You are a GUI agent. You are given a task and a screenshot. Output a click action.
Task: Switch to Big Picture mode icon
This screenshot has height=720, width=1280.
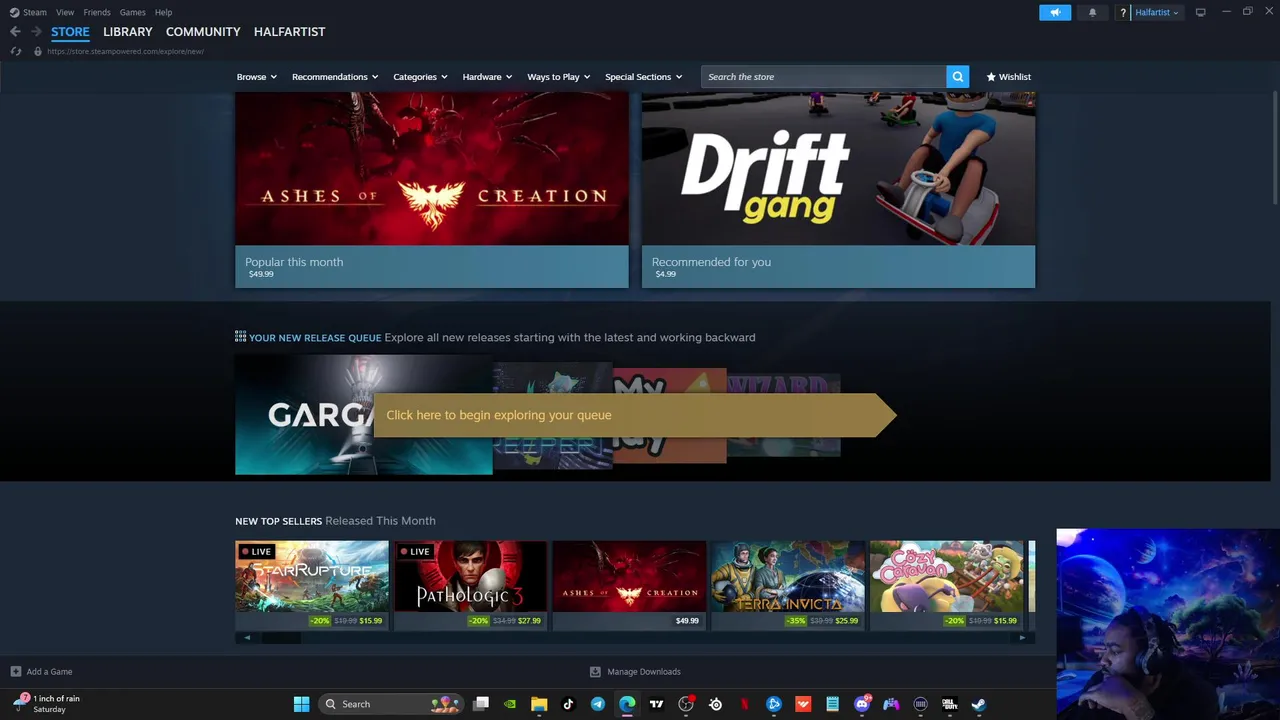1200,12
